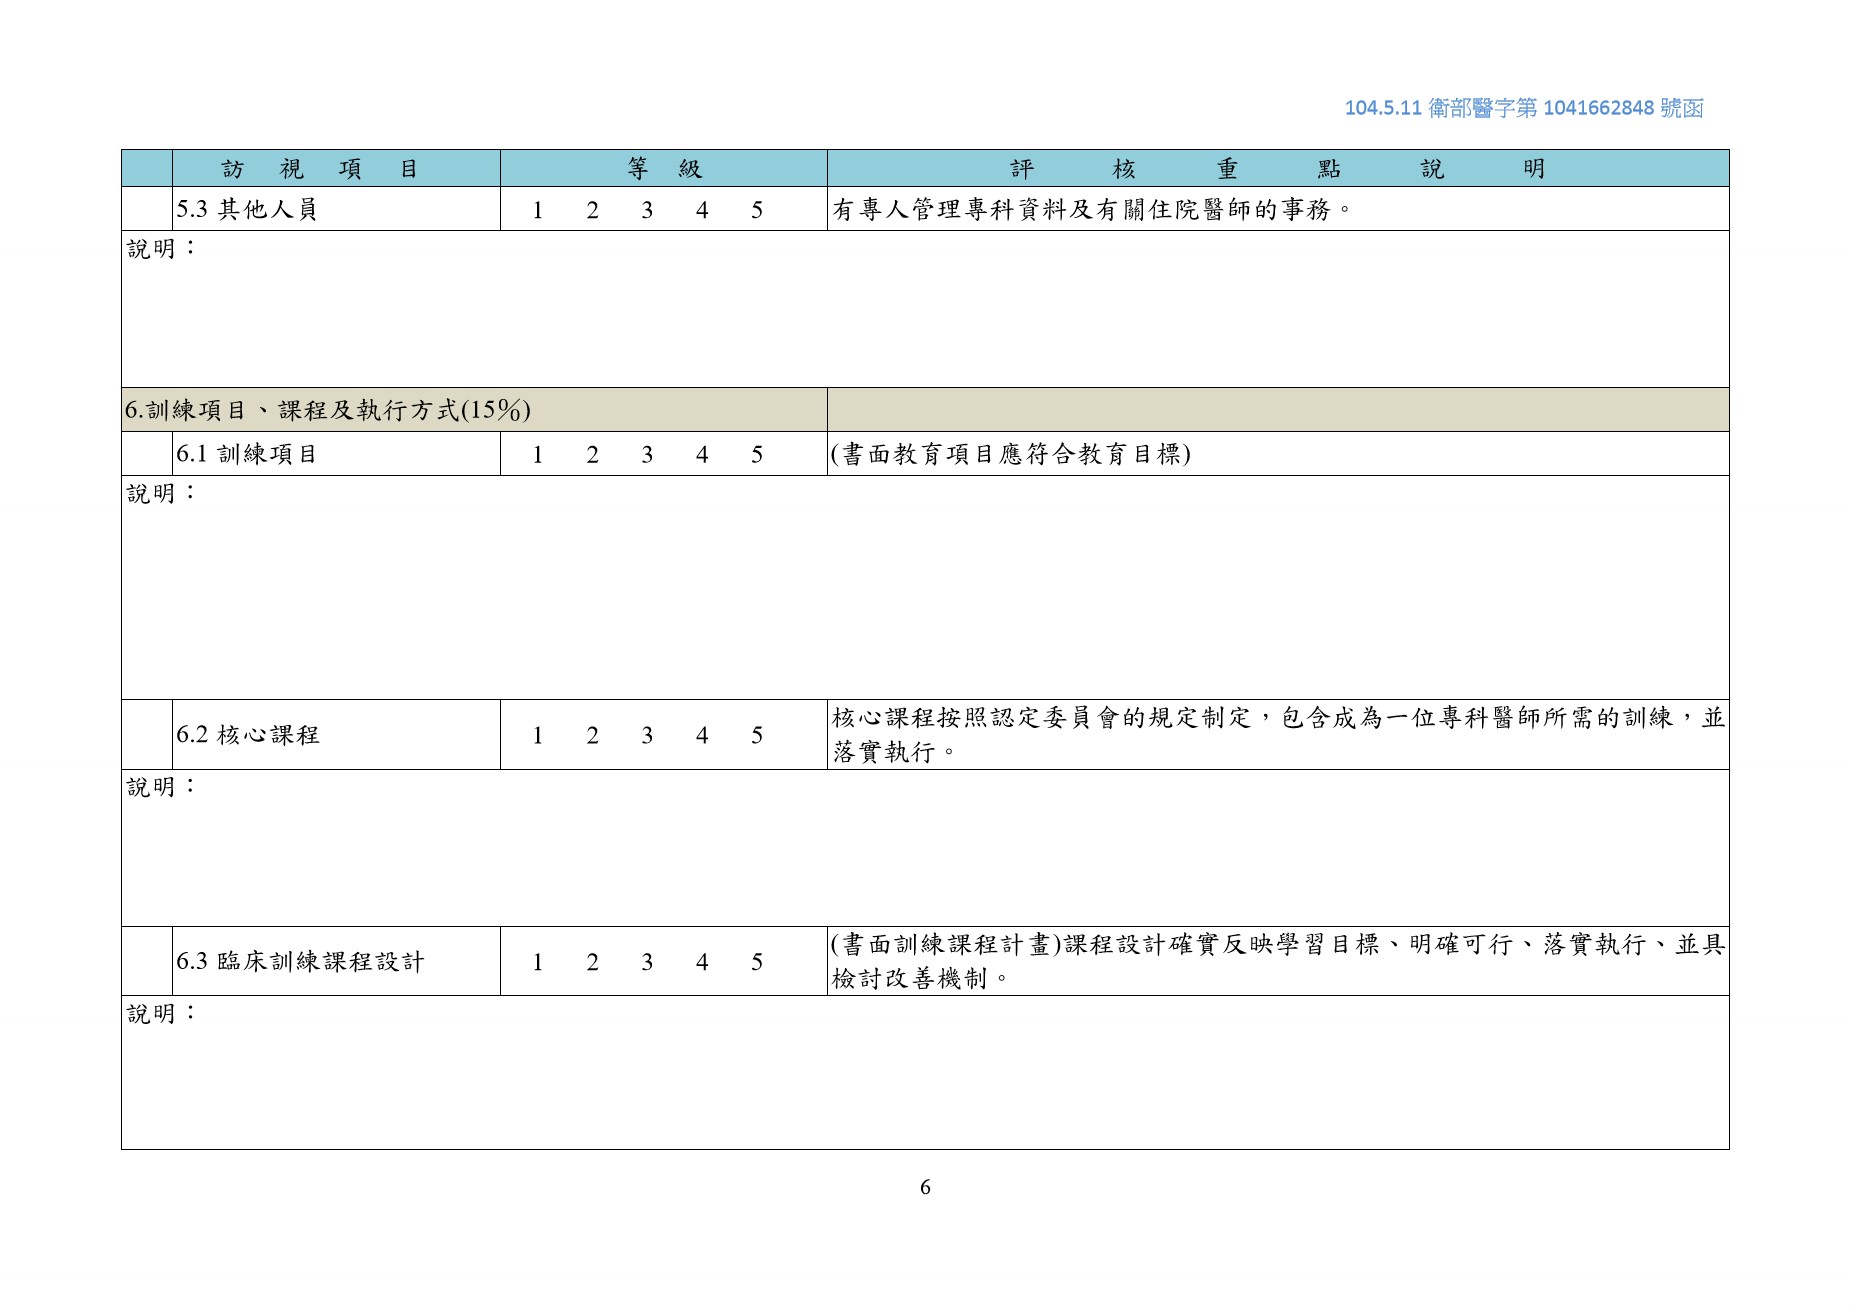Select rating 5 for 6.1 訓練項目
Image resolution: width=1851 pixels, height=1309 pixels.
pyautogui.click(x=757, y=455)
